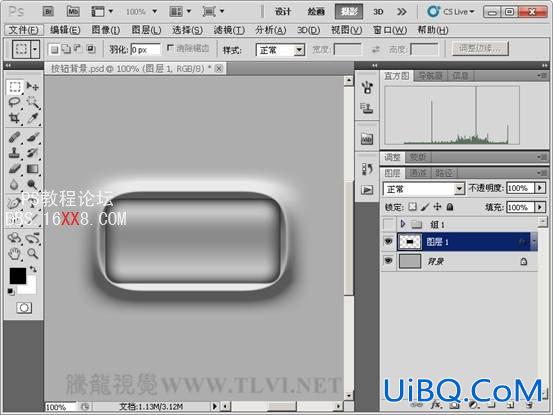Open the Mini Bridge panel icon in dock
553x415 pixels.
point(367,139)
